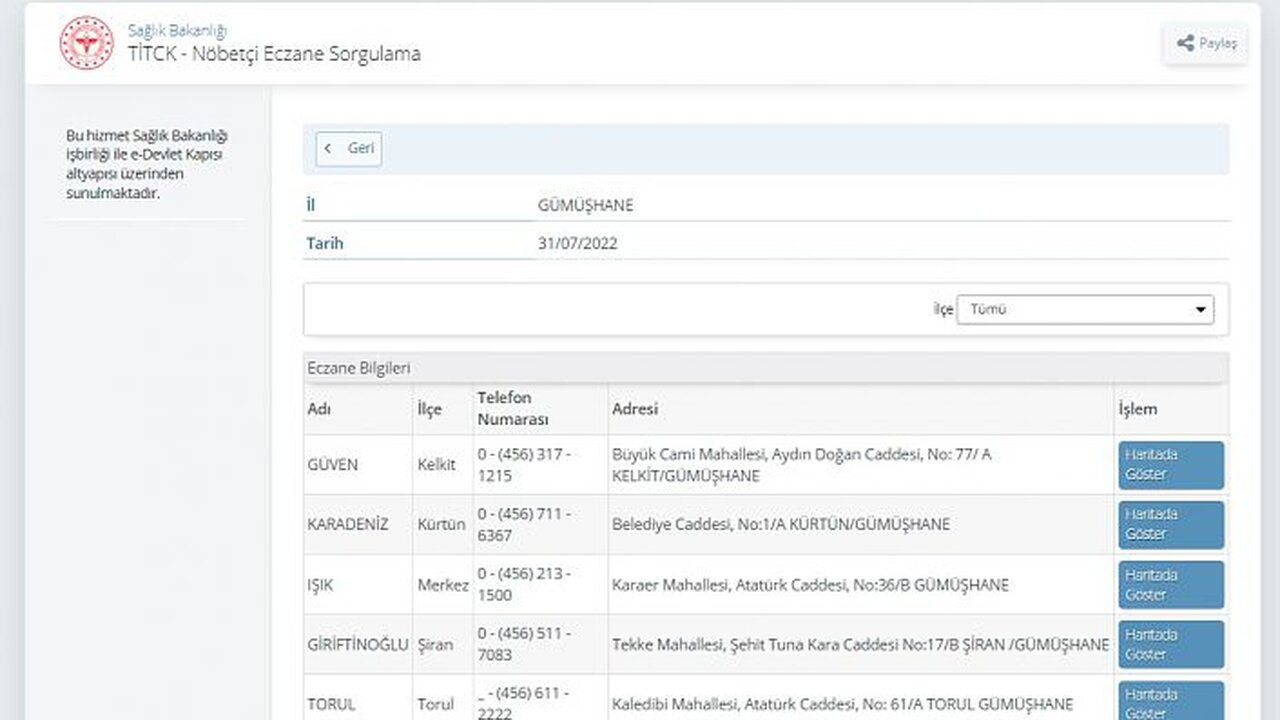Click the GÜMÜŞHANE province value
The height and width of the screenshot is (720, 1280).
click(x=585, y=205)
